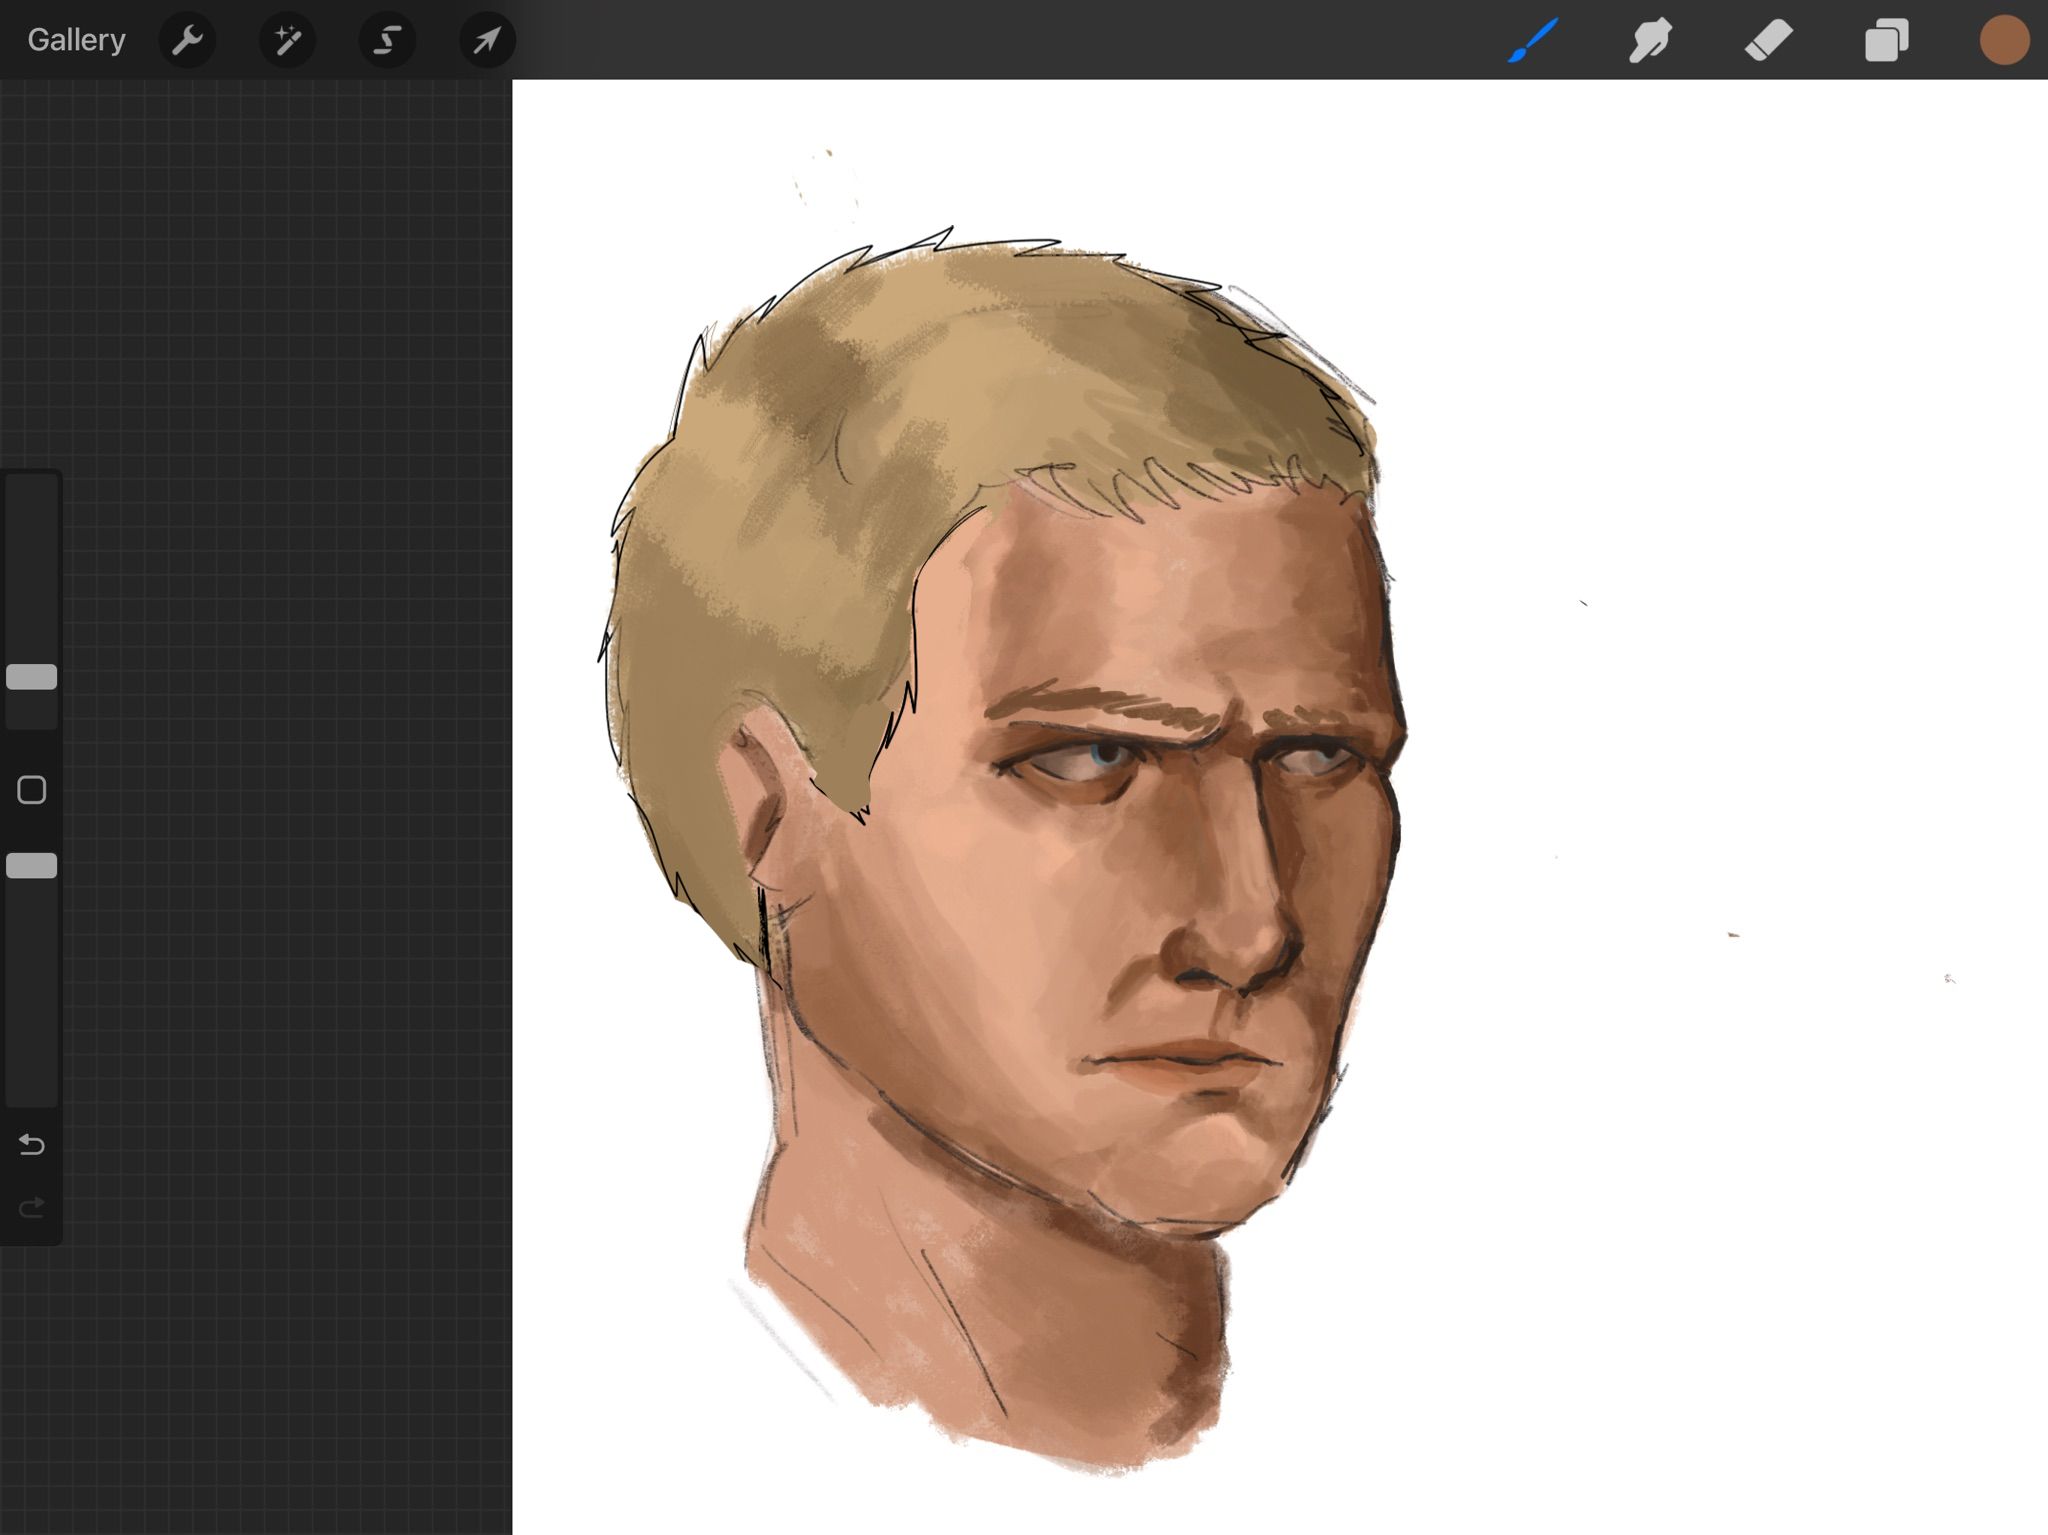The width and height of the screenshot is (2048, 1535).
Task: Redo the undone action
Action: click(x=32, y=1208)
